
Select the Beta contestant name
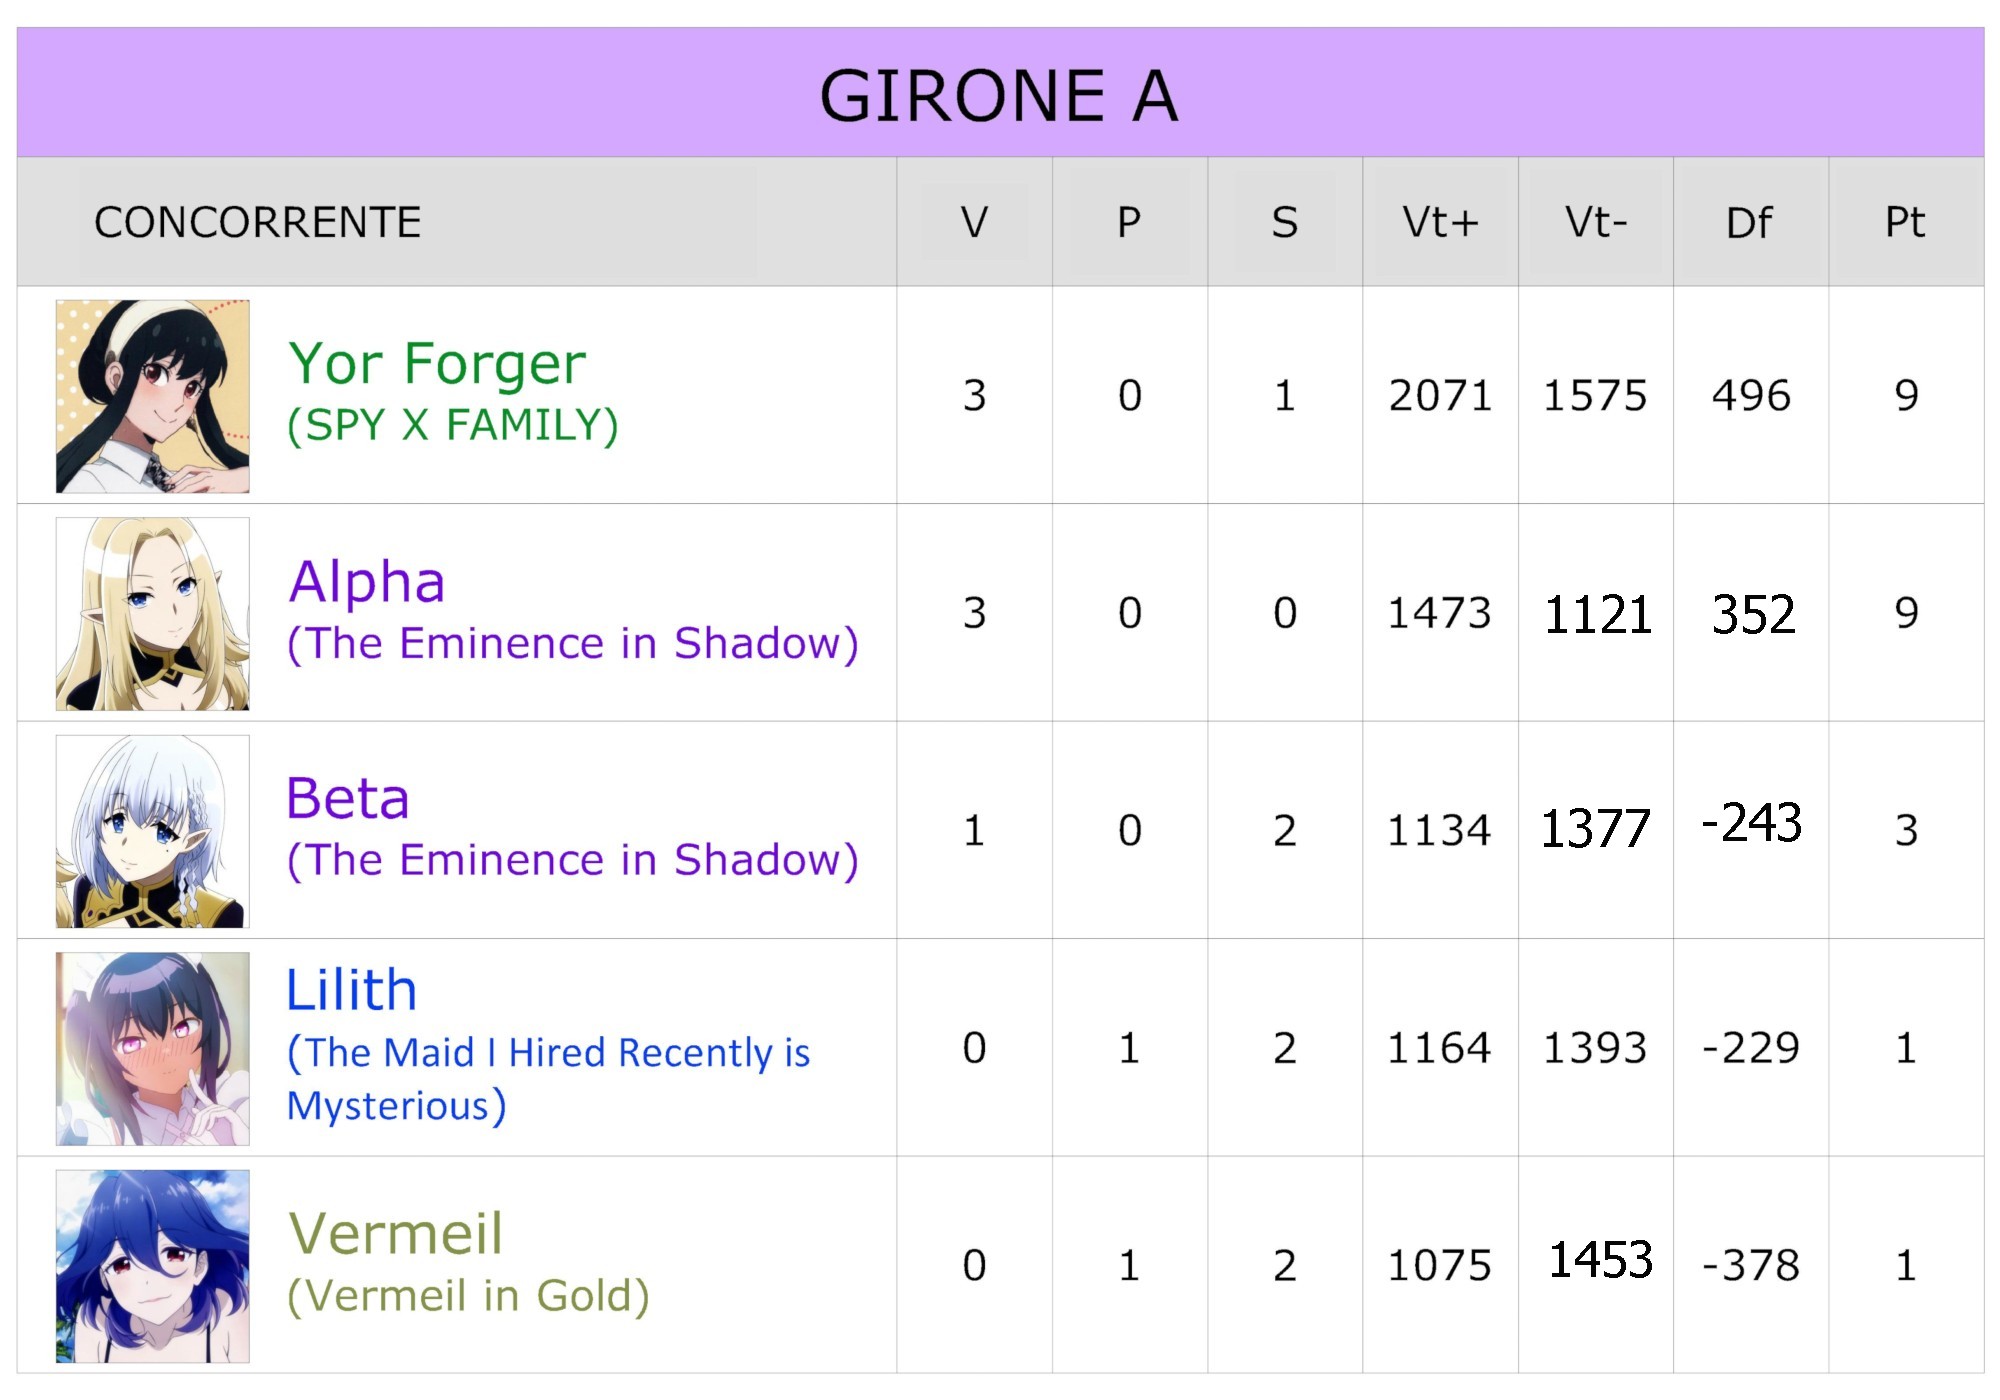(347, 798)
